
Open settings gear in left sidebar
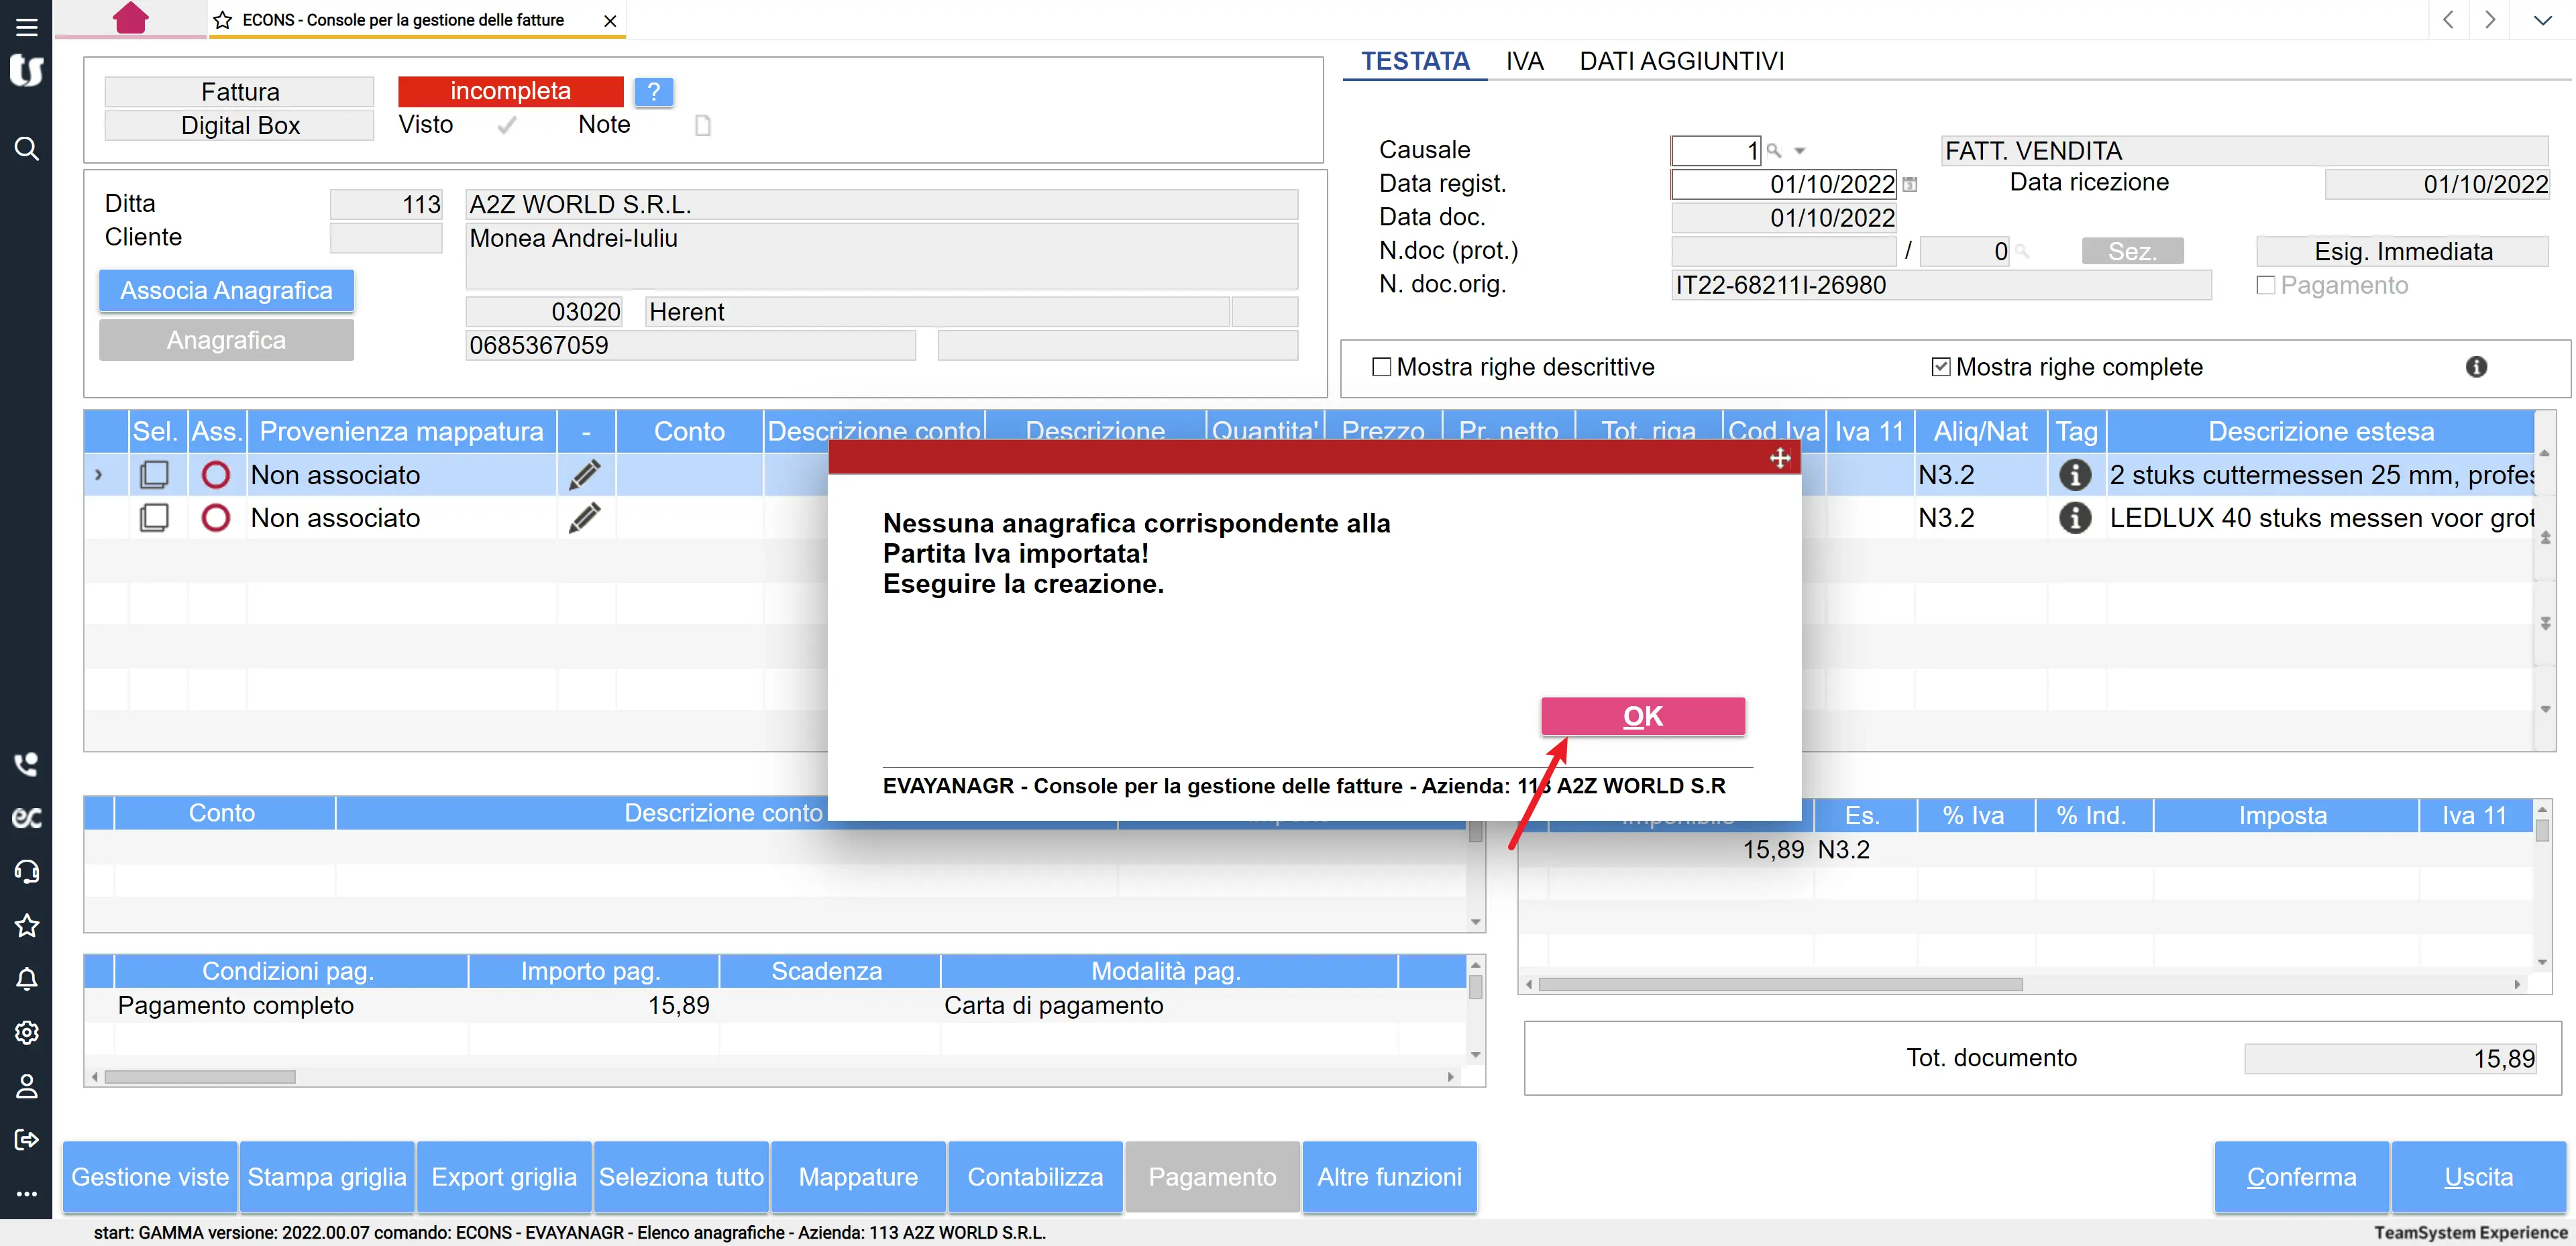tap(27, 1033)
